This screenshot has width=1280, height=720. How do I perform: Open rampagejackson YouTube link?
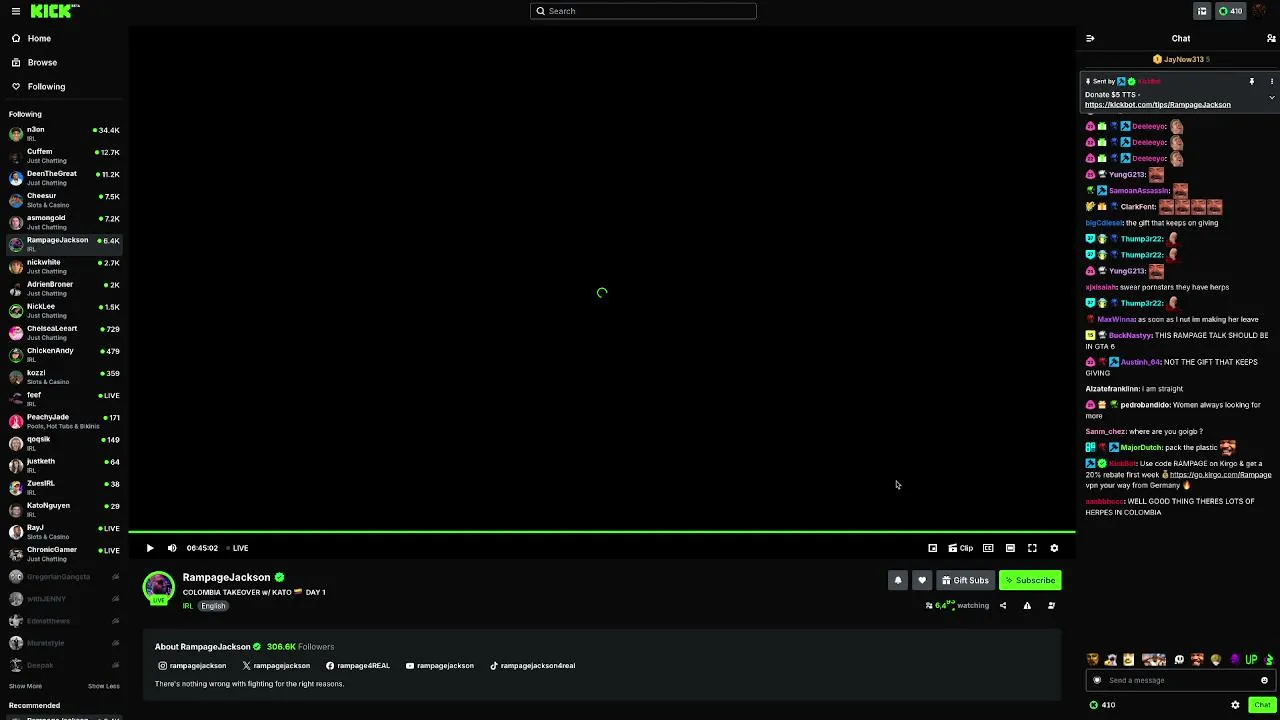440,665
